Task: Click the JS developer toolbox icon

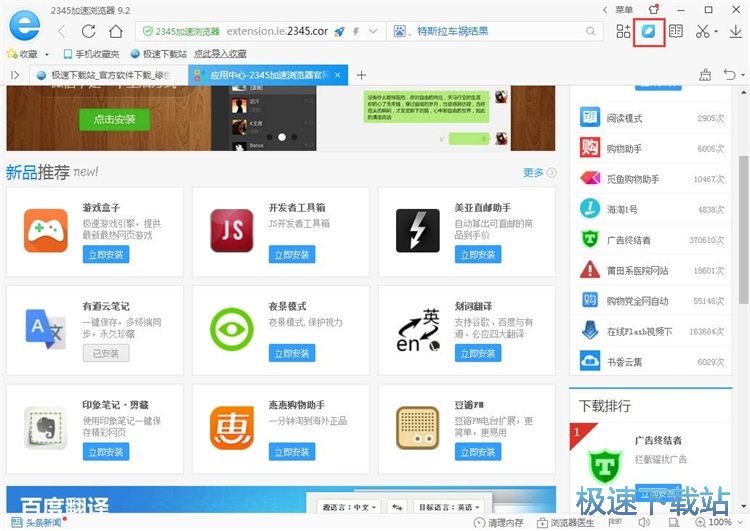Action: pyautogui.click(x=232, y=231)
